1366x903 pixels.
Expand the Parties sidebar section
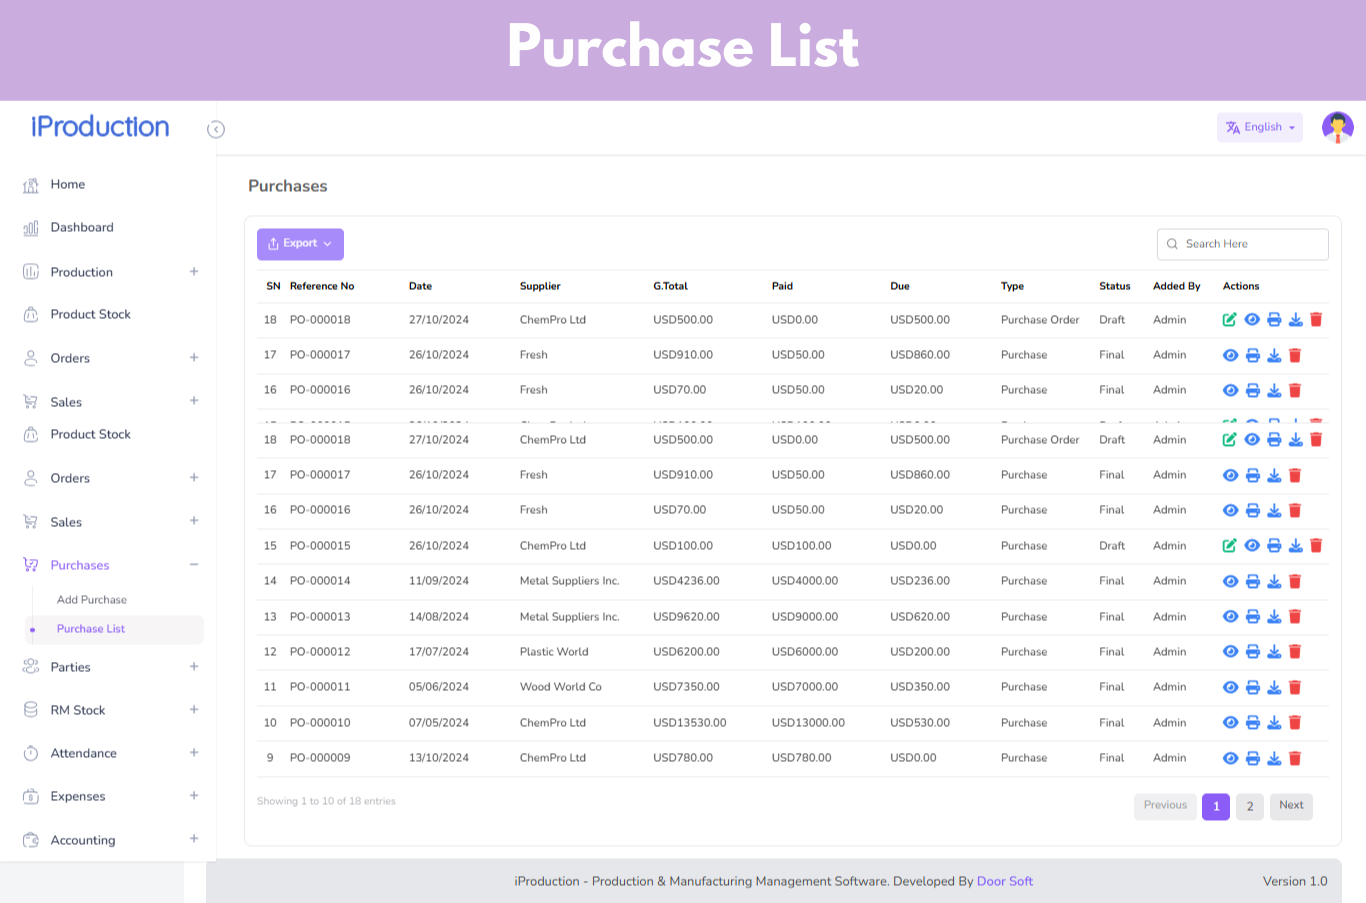click(x=194, y=667)
